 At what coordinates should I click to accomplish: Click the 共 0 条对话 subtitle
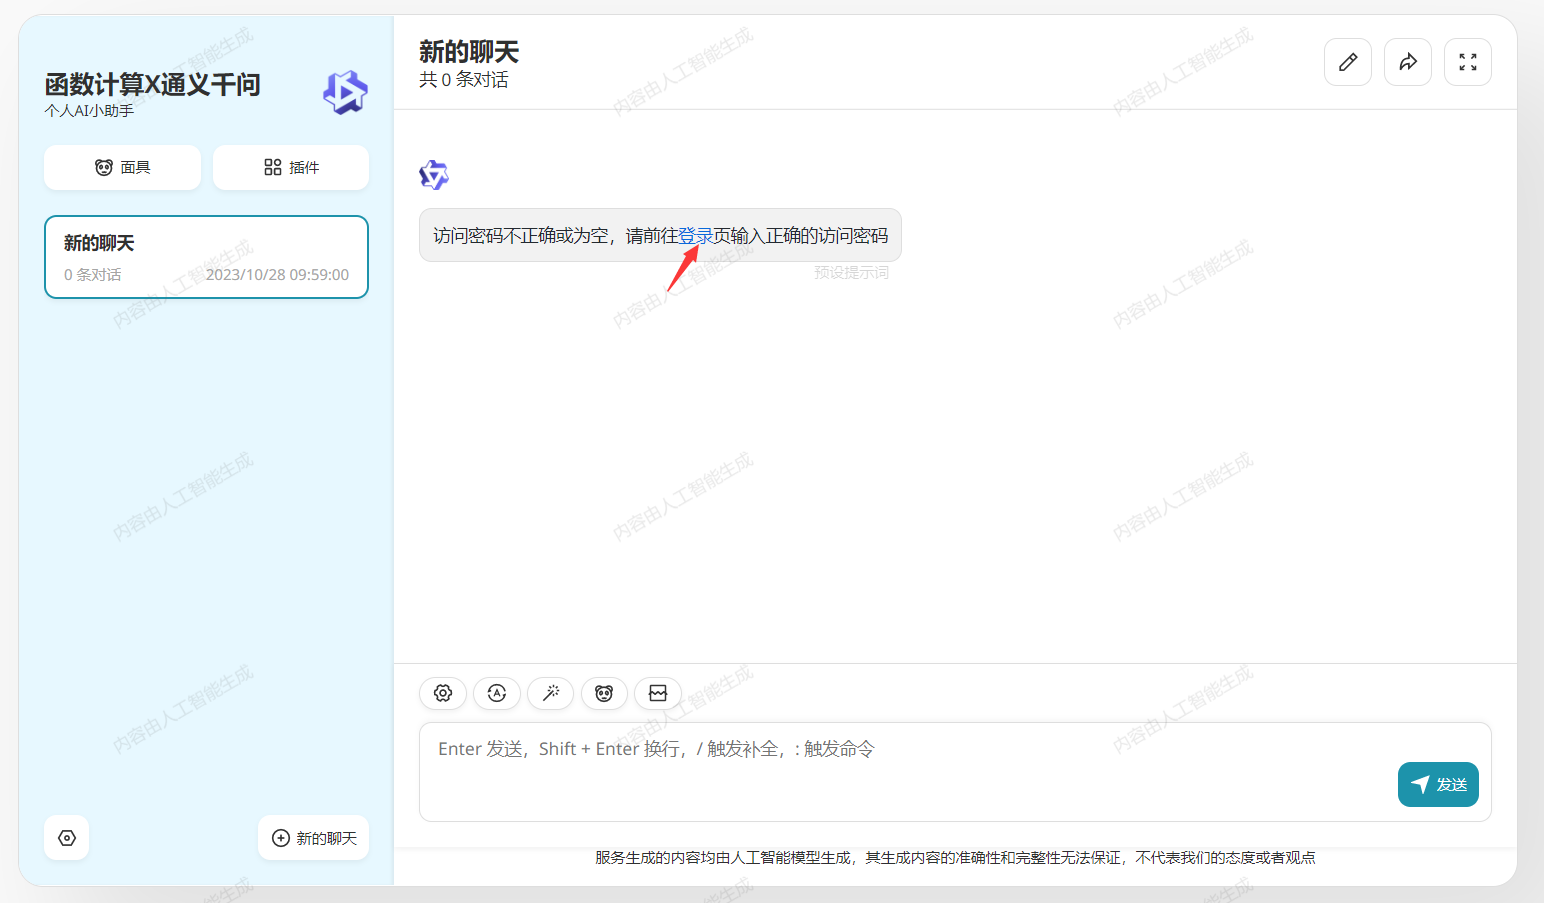point(464,80)
